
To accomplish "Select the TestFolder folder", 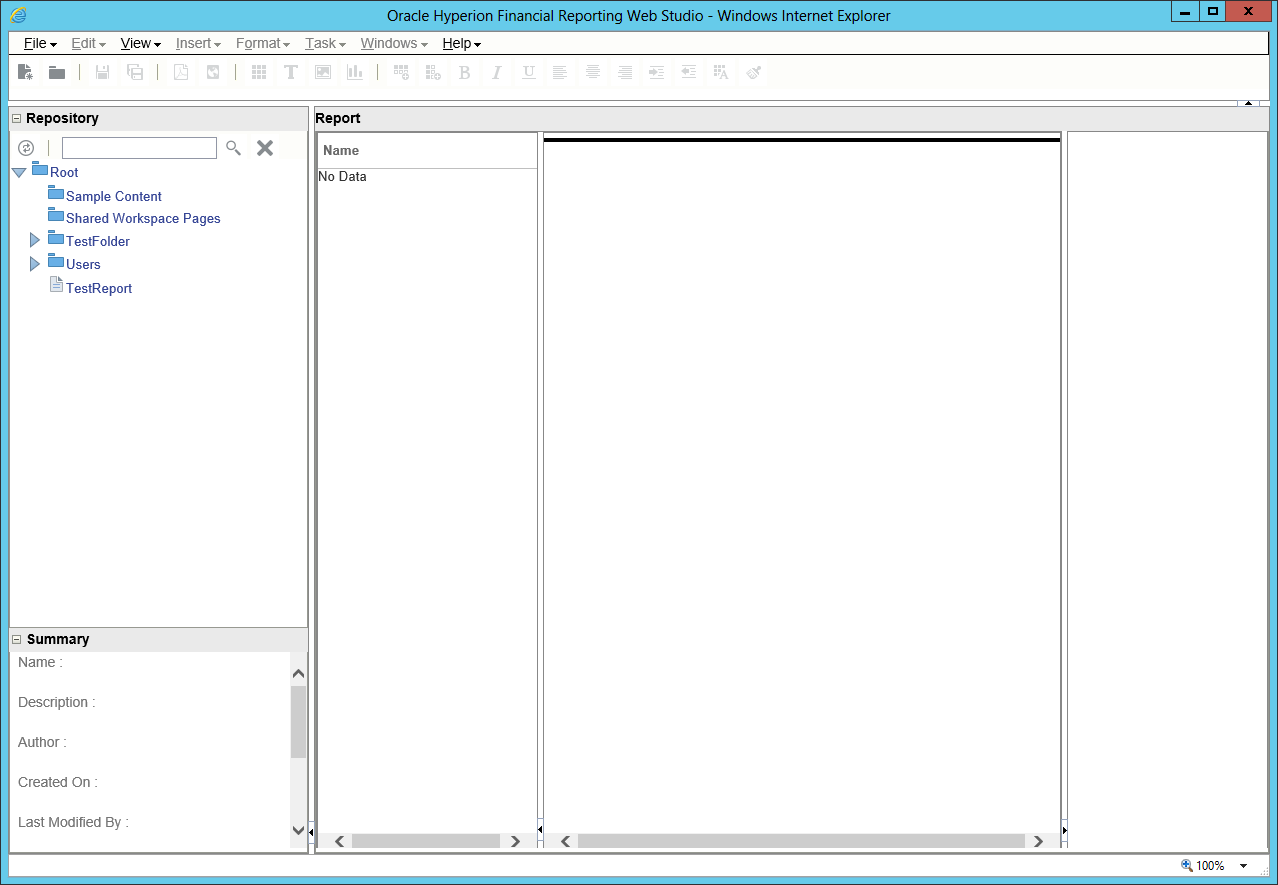I will (98, 241).
